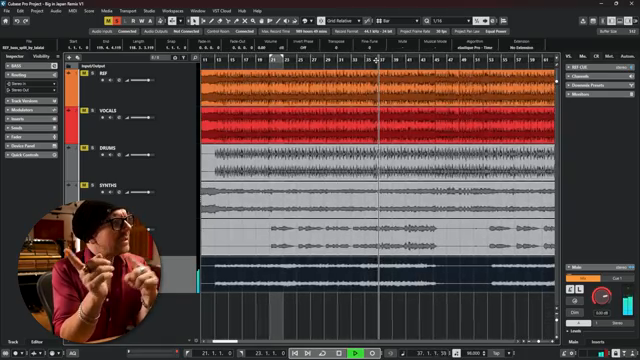The height and width of the screenshot is (360, 640).
Task: Toggle global Write W automation button
Action: pyautogui.click(x=142, y=21)
